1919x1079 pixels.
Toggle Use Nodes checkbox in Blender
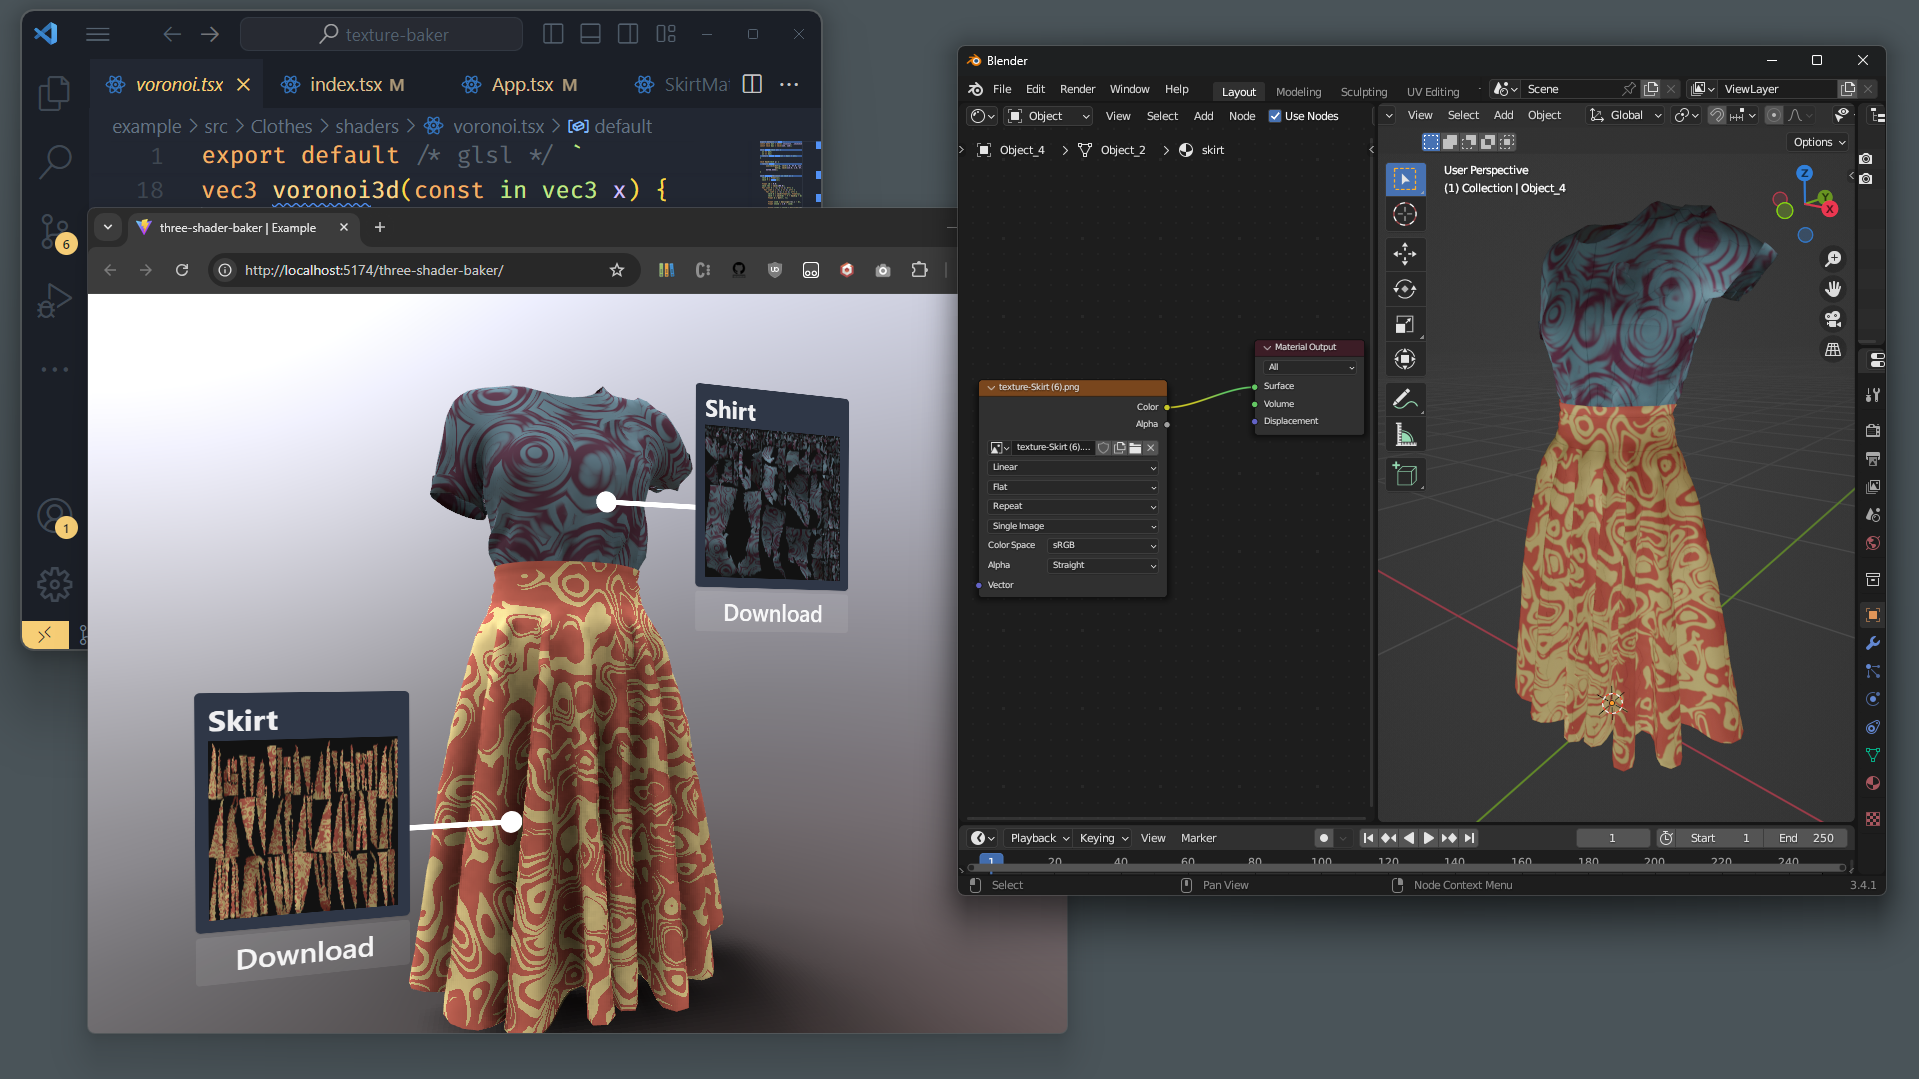point(1275,116)
